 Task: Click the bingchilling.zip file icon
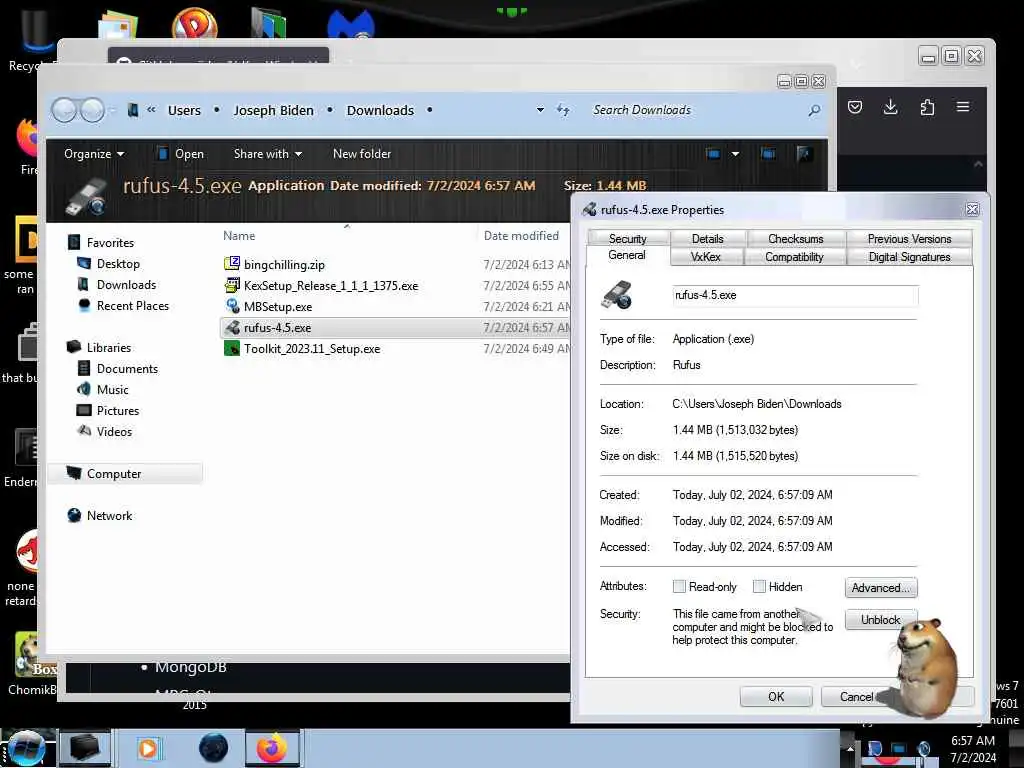(232, 264)
